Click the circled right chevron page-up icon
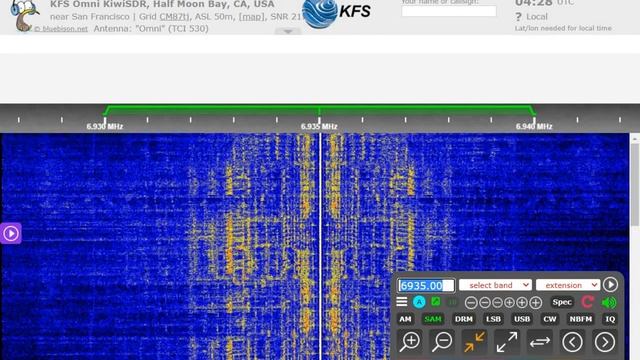Viewport: 640px width, 360px height. pos(604,342)
